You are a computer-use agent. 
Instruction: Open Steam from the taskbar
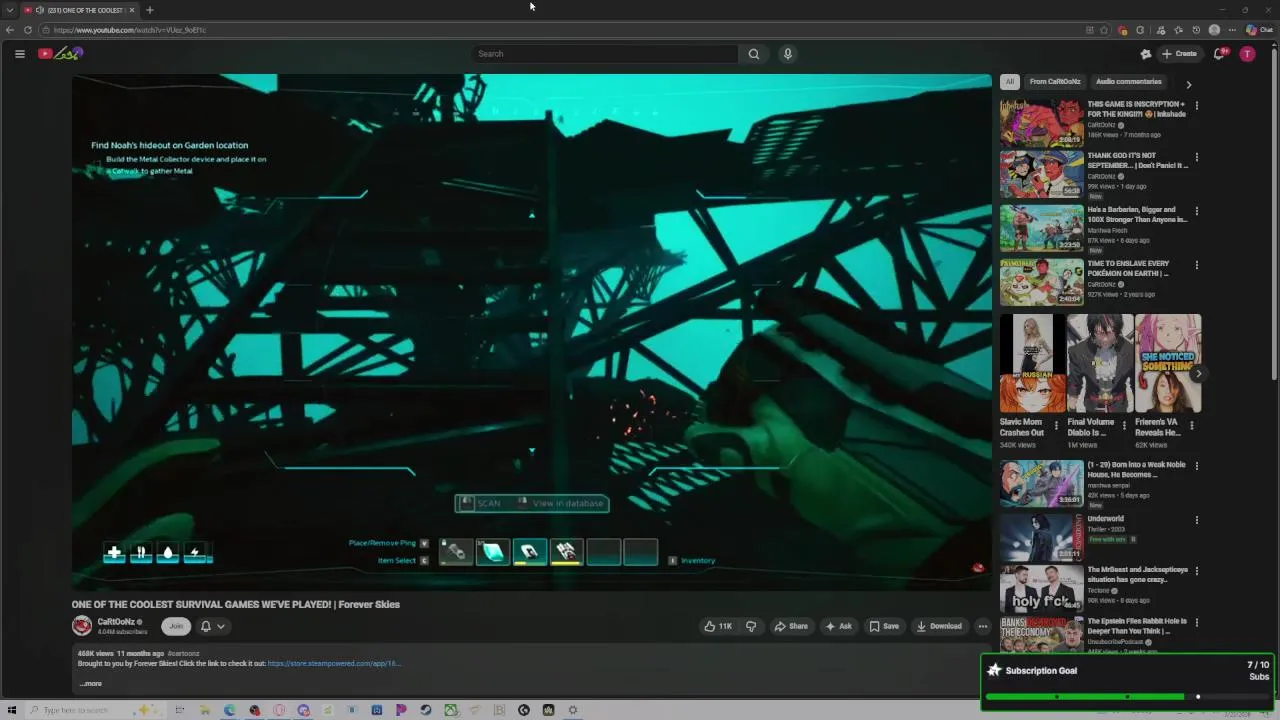(x=426, y=711)
